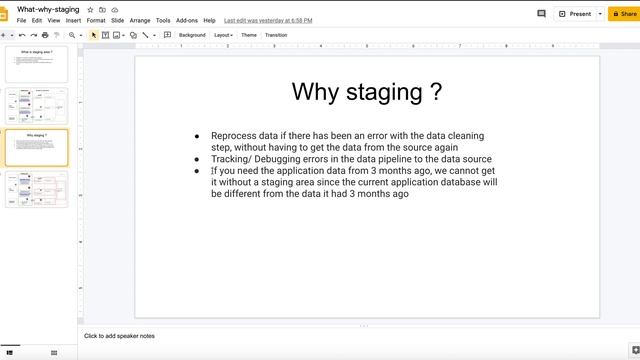
Task: Select the line tool
Action: tap(145, 35)
